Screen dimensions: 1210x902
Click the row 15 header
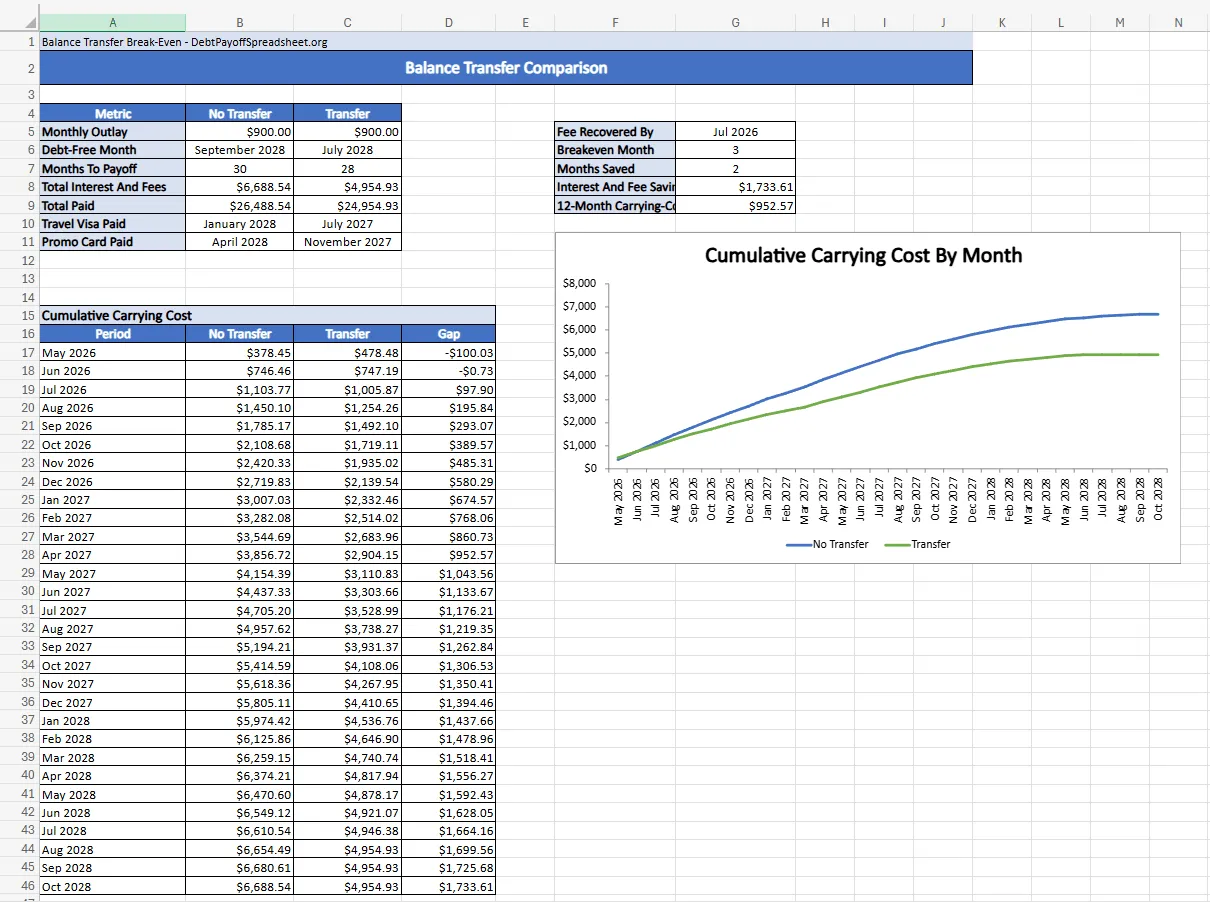(x=19, y=315)
